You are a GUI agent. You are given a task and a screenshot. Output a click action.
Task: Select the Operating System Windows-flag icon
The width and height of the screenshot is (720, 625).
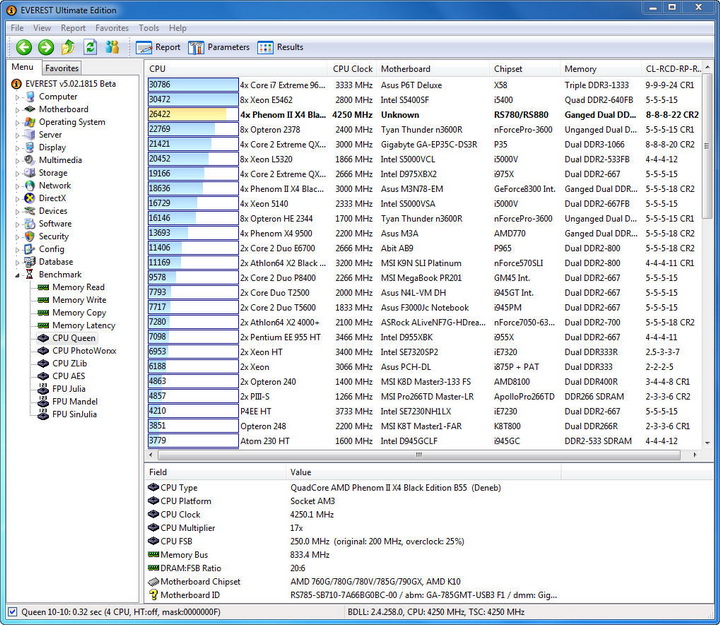click(30, 122)
